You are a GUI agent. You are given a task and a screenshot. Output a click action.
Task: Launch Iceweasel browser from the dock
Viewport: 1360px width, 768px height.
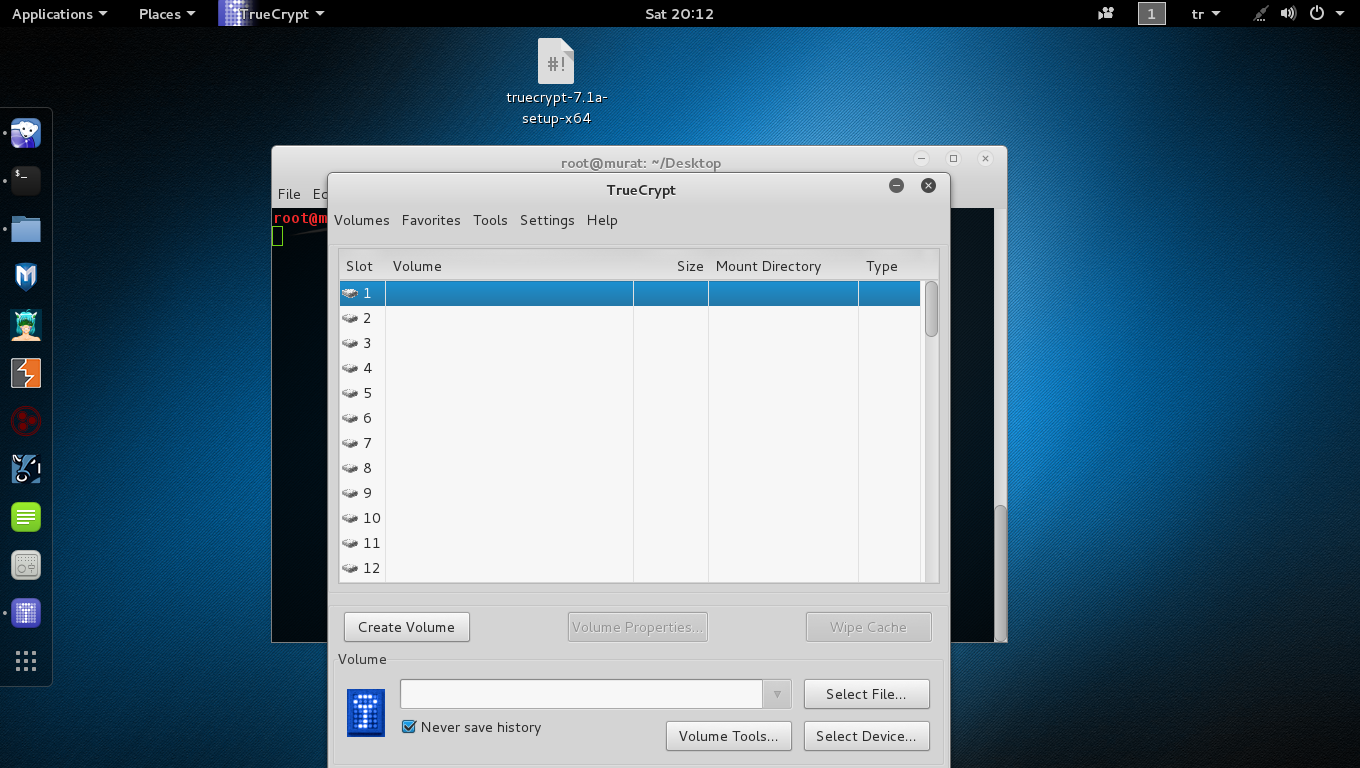pos(26,133)
